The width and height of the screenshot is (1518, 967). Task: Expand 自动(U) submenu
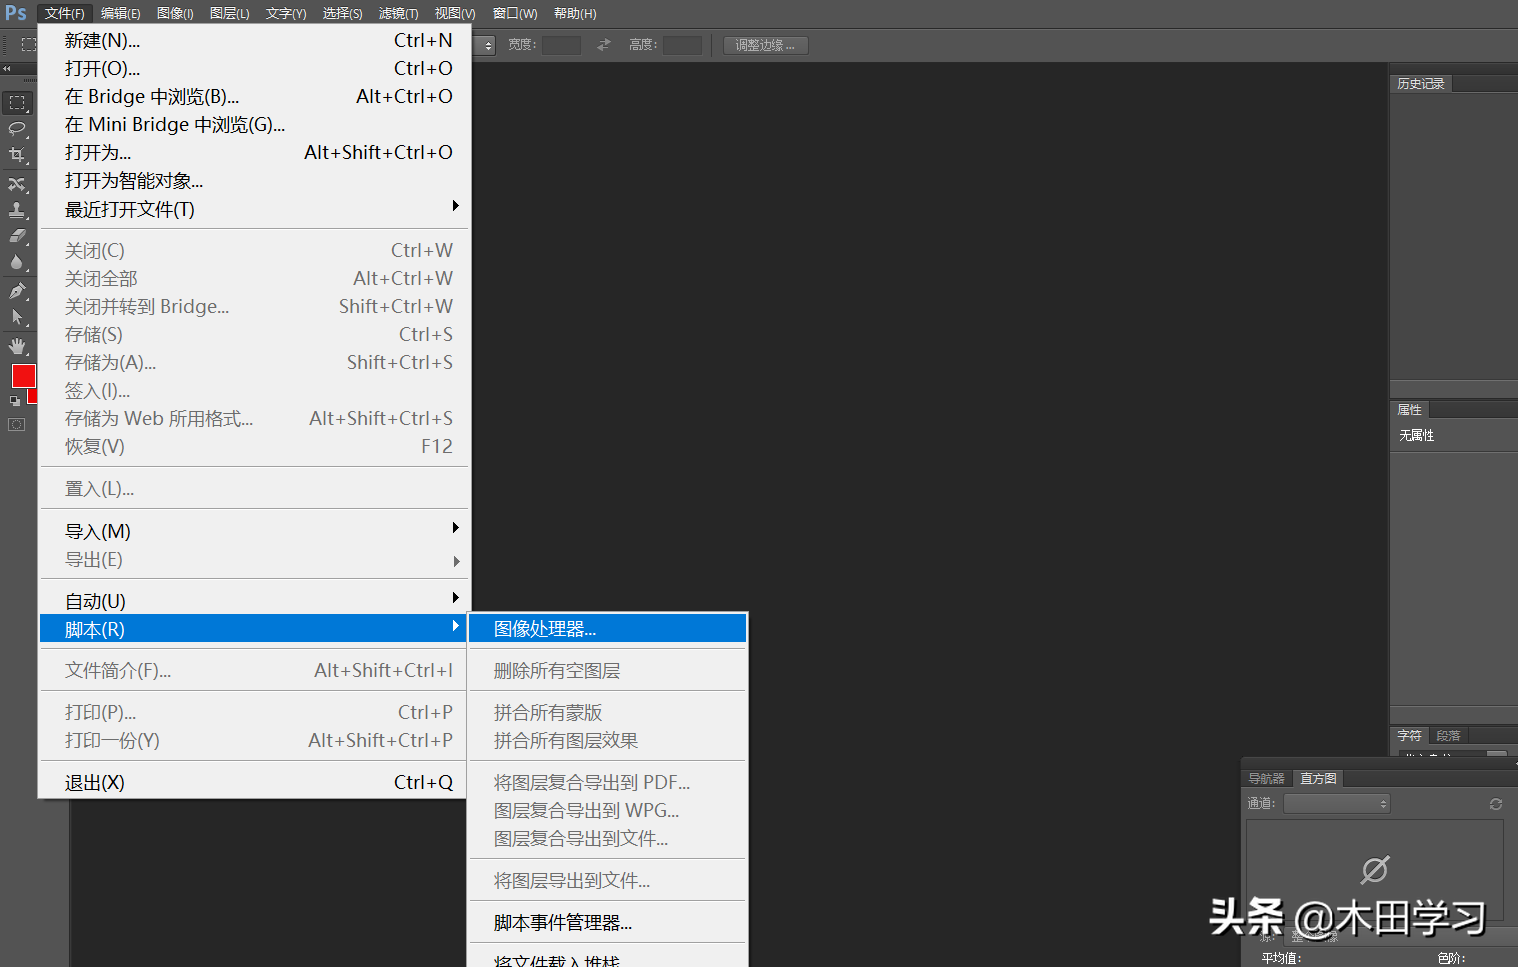254,601
